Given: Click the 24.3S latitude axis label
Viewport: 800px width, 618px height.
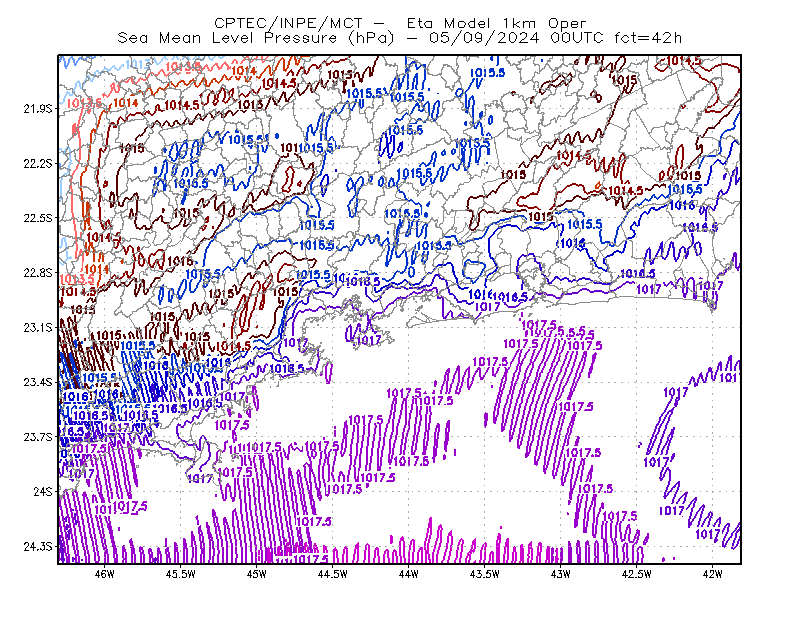Looking at the screenshot, I should point(38,547).
